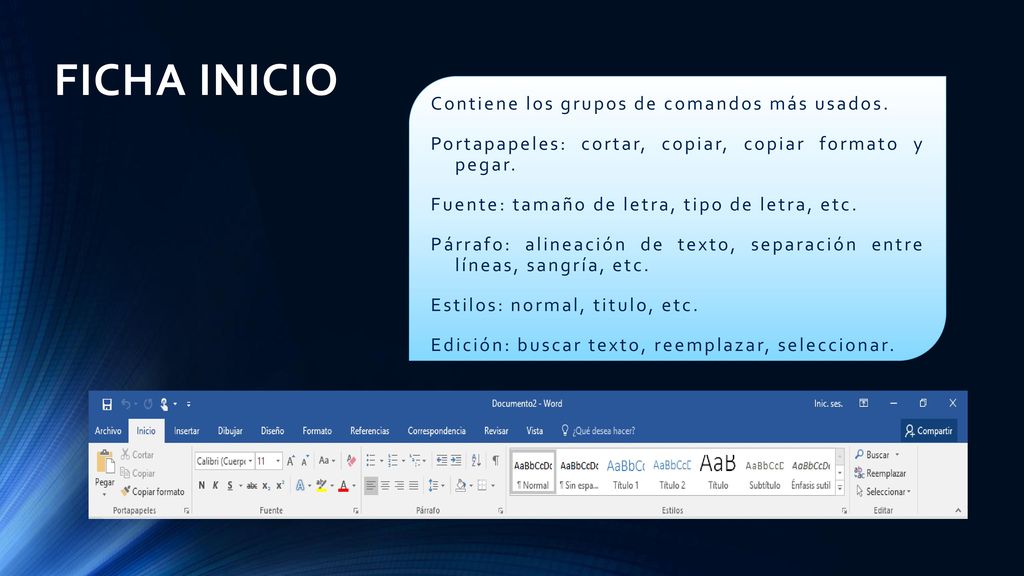
Task: Select the Sin espaciado style
Action: pyautogui.click(x=579, y=472)
